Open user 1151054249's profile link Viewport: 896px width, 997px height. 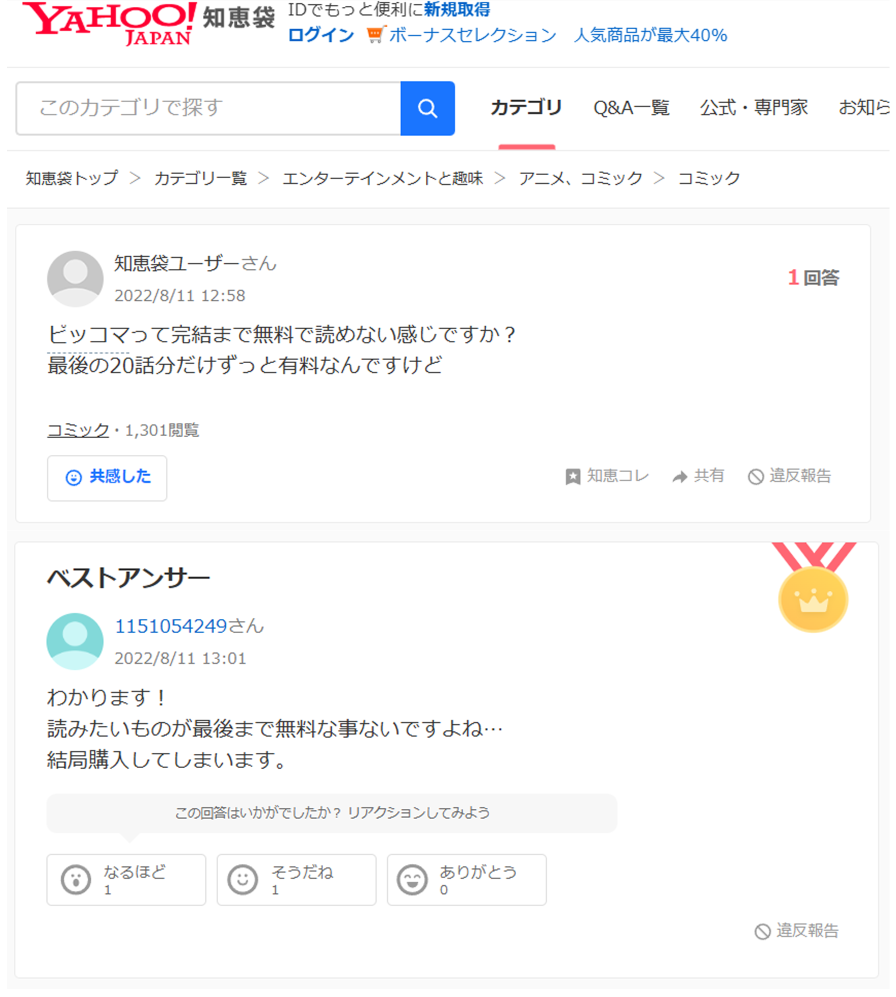(170, 626)
